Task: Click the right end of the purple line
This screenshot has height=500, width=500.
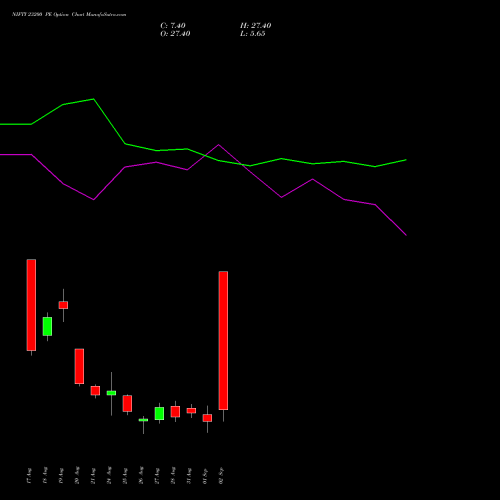Action: tap(406, 235)
